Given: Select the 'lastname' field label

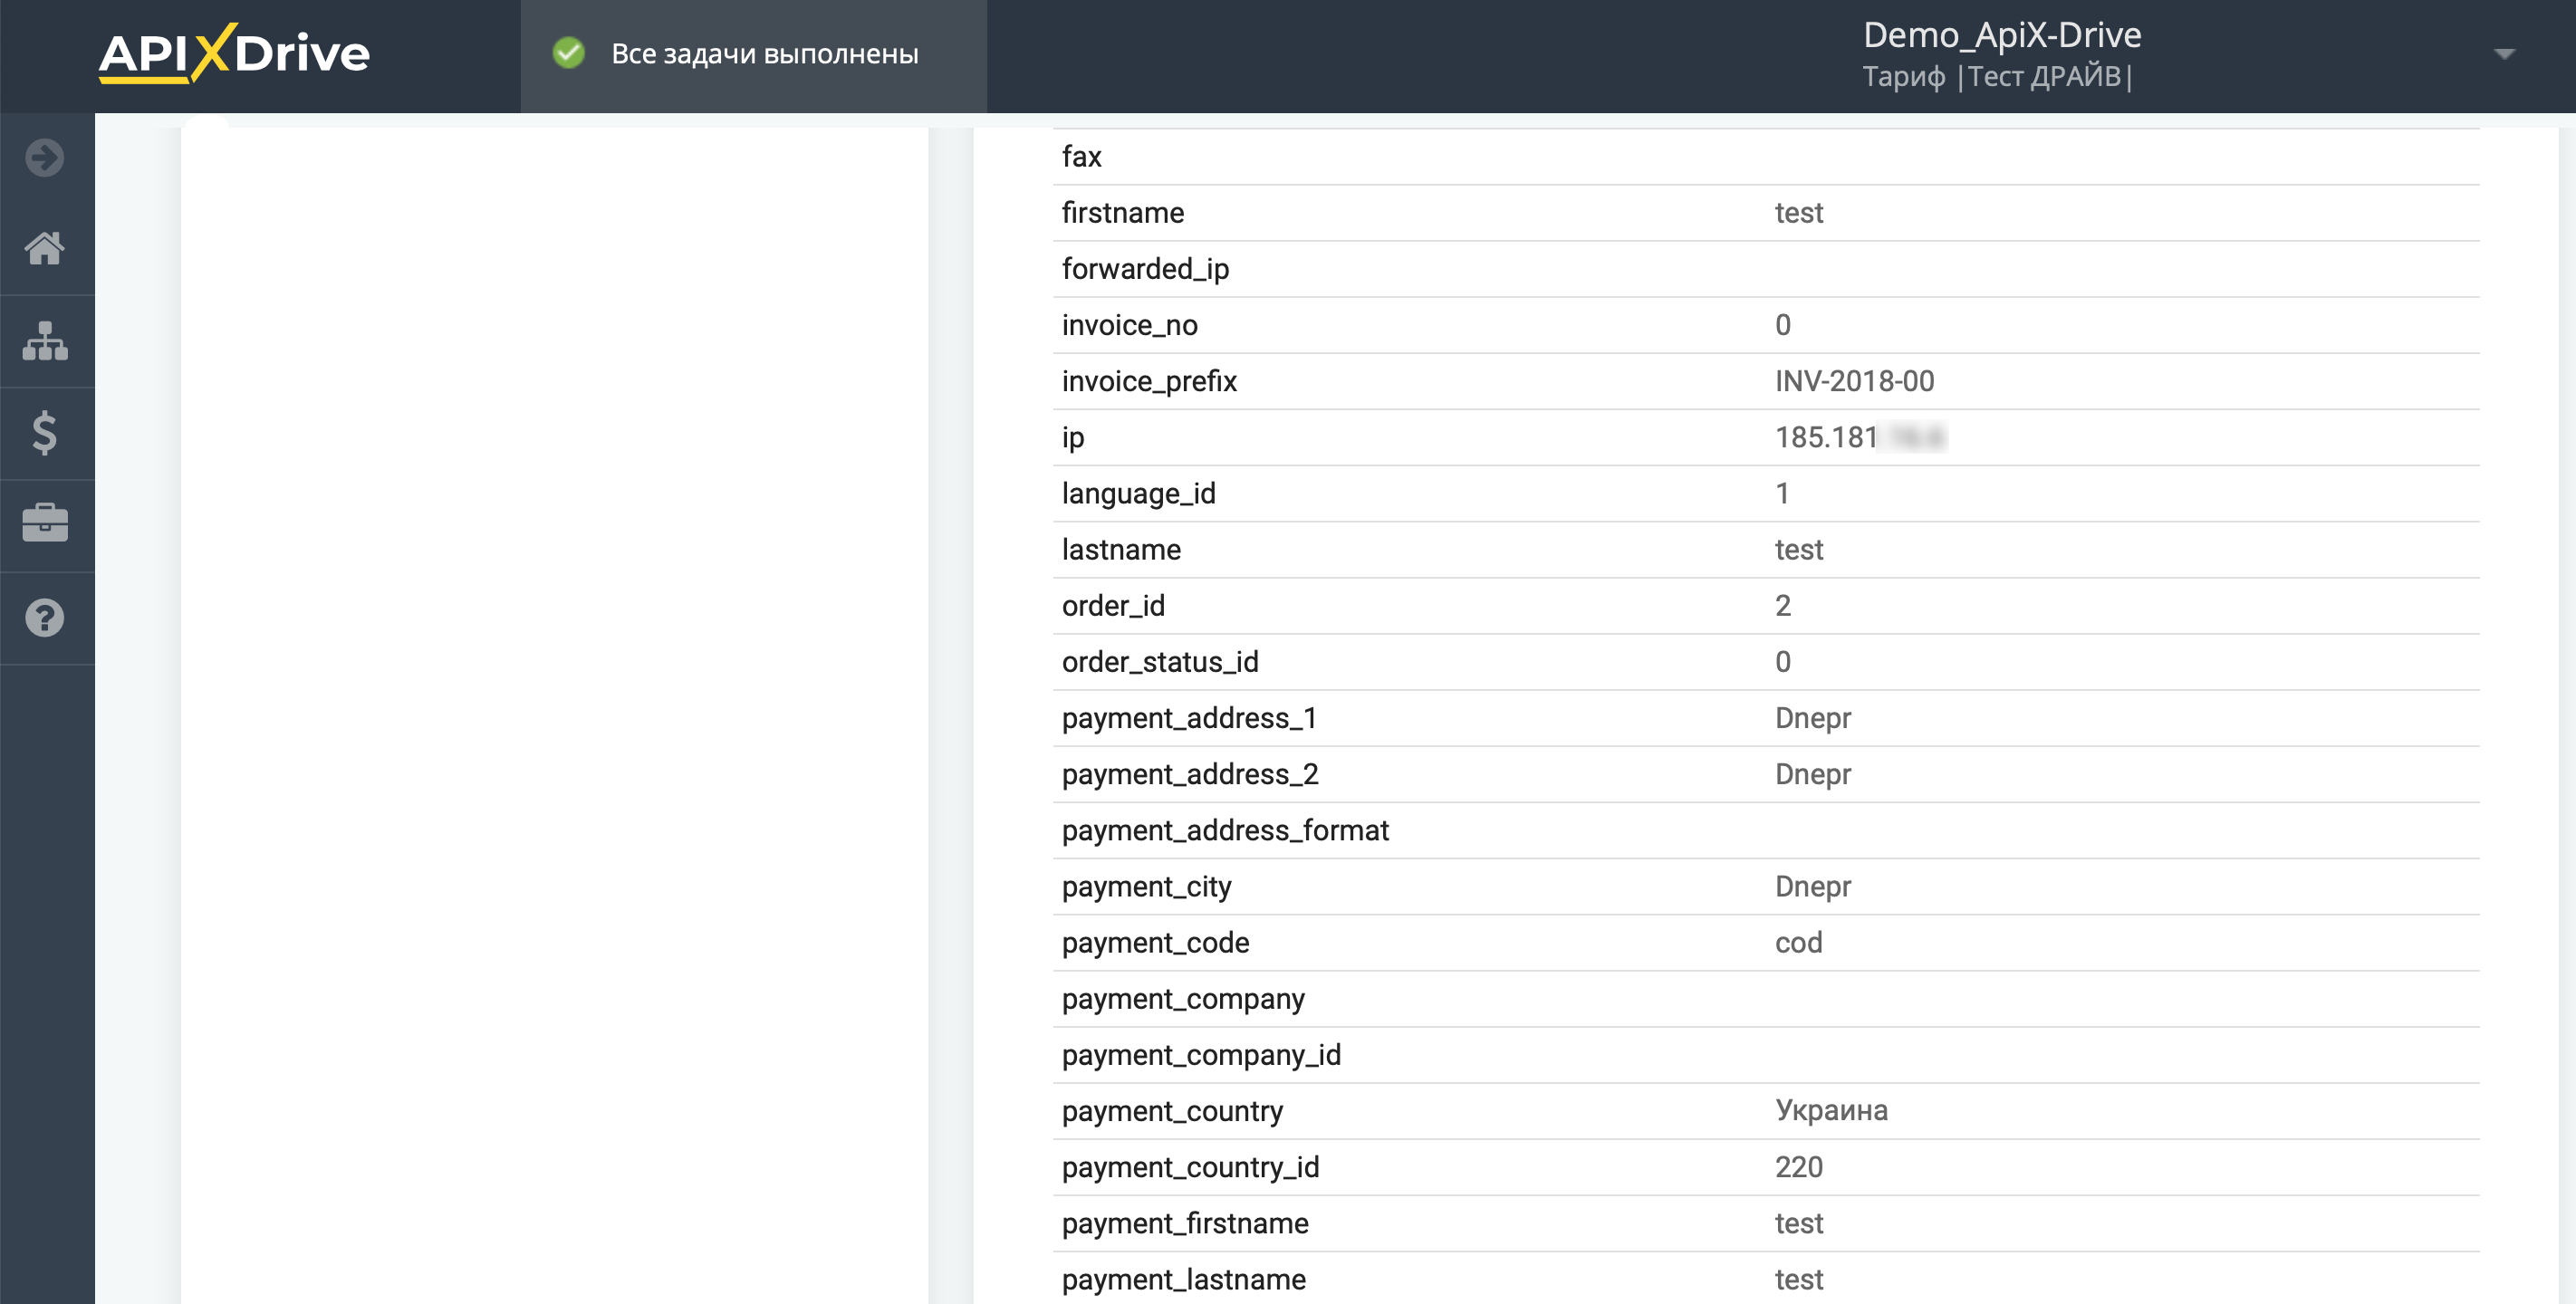Looking at the screenshot, I should (1122, 550).
